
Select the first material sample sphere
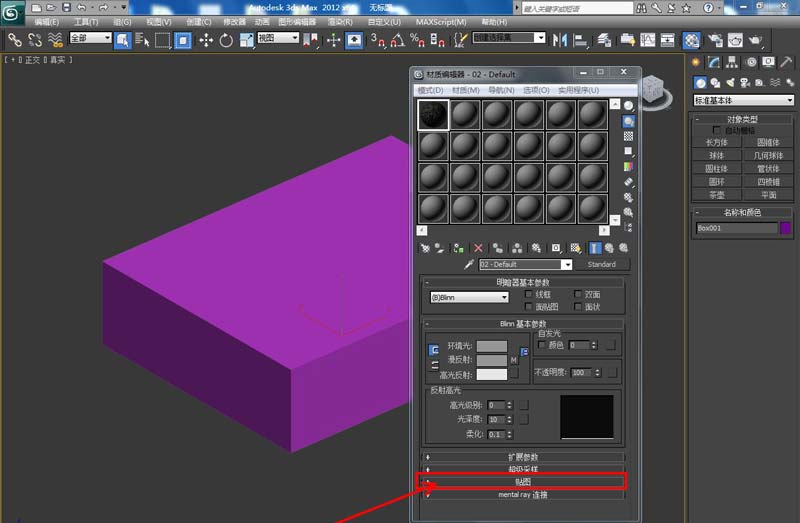433,115
